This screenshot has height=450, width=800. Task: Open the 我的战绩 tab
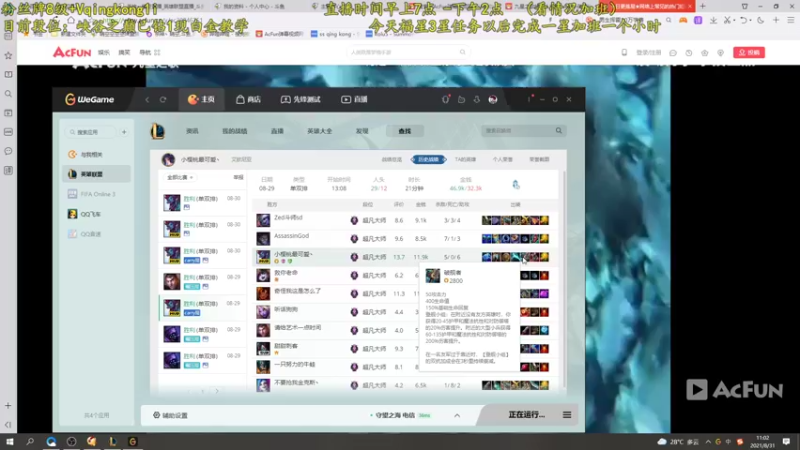click(x=234, y=131)
